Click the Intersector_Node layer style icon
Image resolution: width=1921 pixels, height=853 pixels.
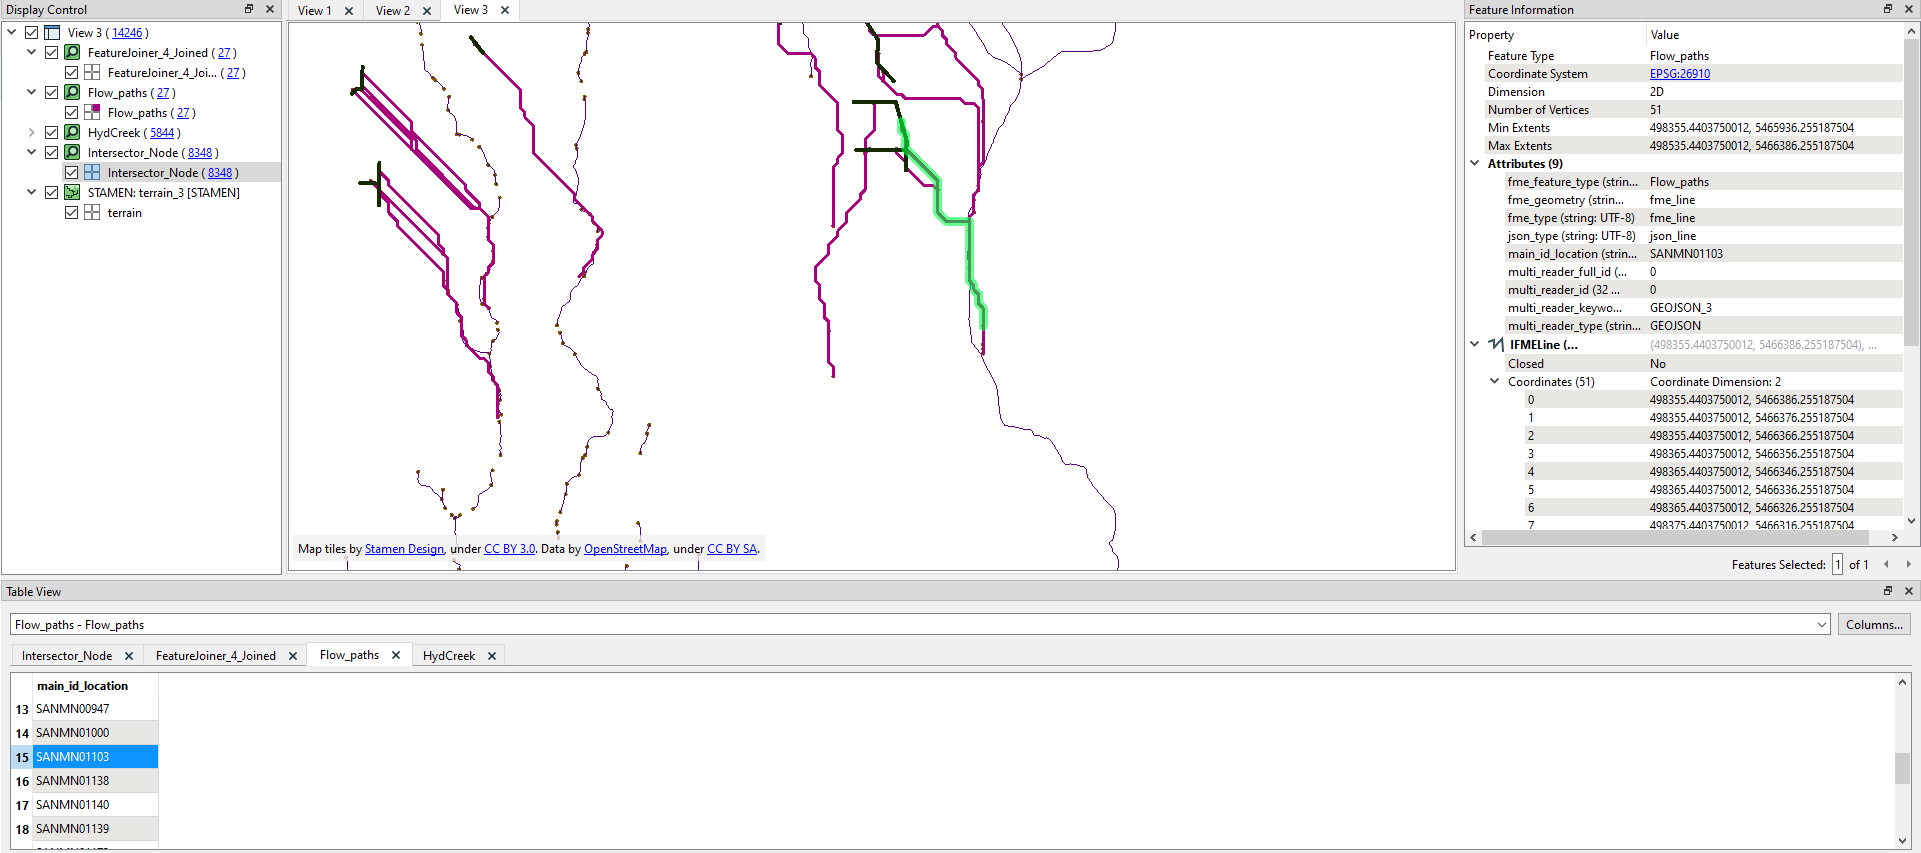pyautogui.click(x=92, y=173)
